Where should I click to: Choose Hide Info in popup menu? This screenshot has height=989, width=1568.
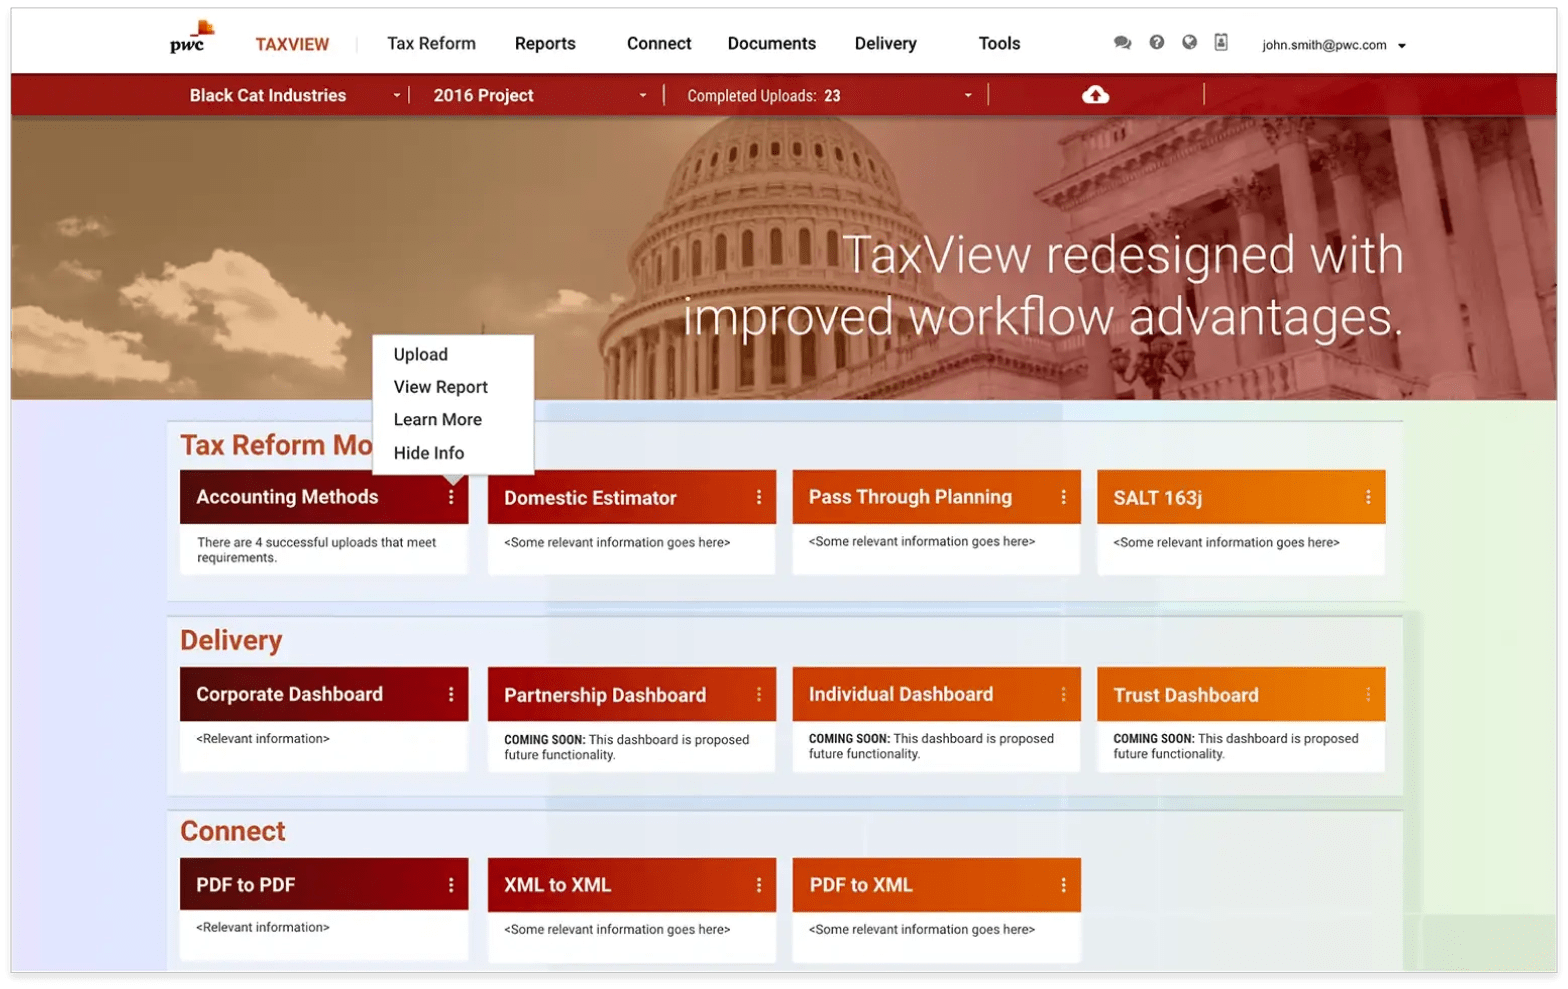[428, 453]
